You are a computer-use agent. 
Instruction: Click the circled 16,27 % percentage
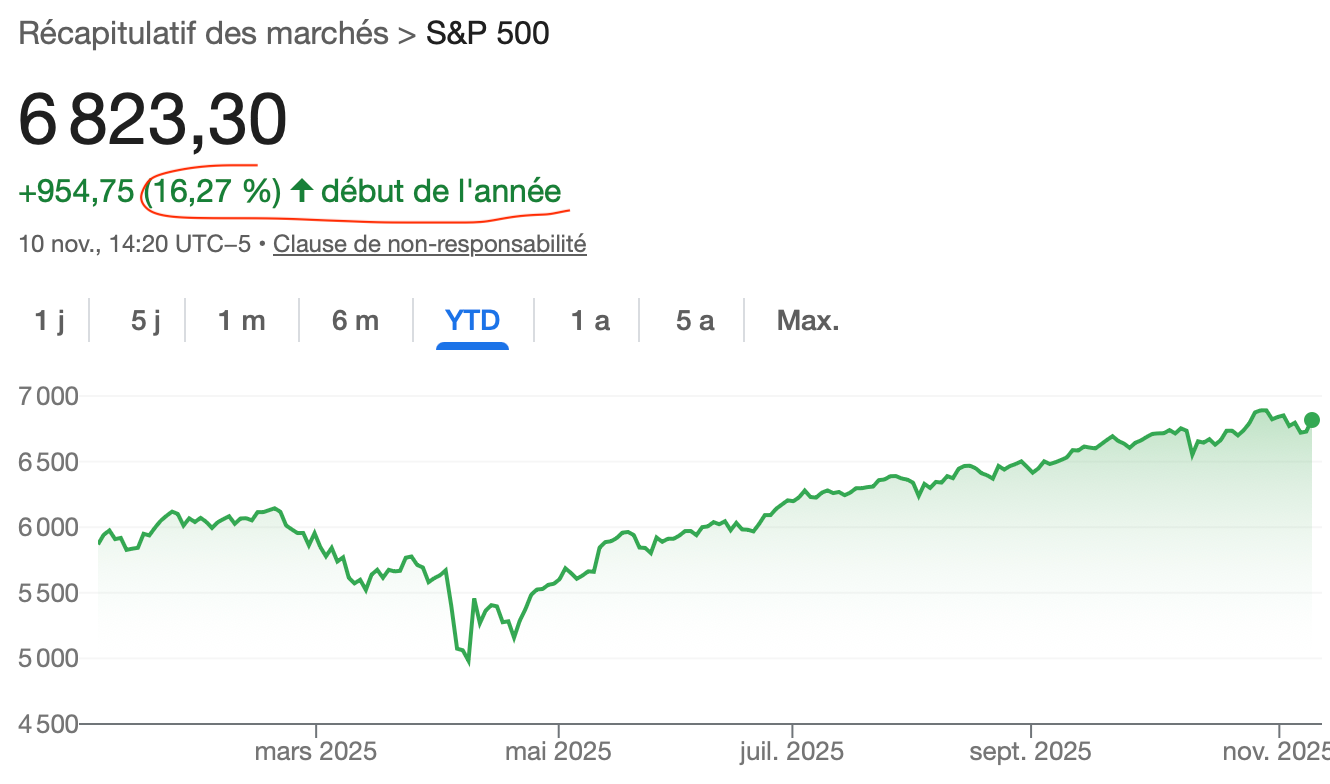(x=212, y=191)
